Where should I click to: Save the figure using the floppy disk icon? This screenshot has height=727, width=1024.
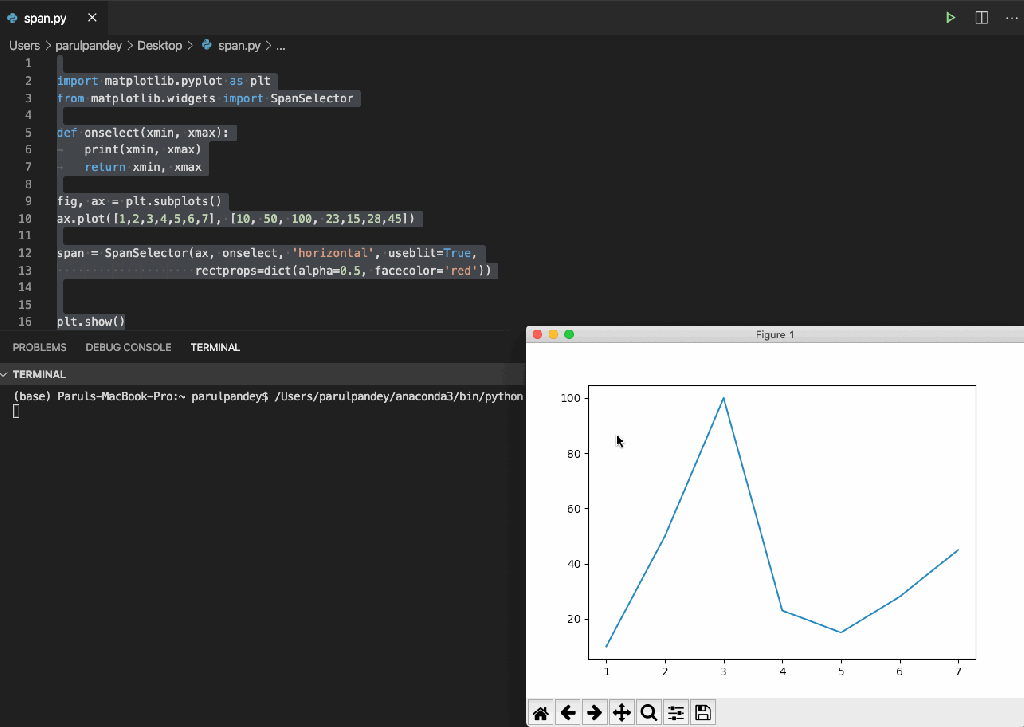coord(702,712)
